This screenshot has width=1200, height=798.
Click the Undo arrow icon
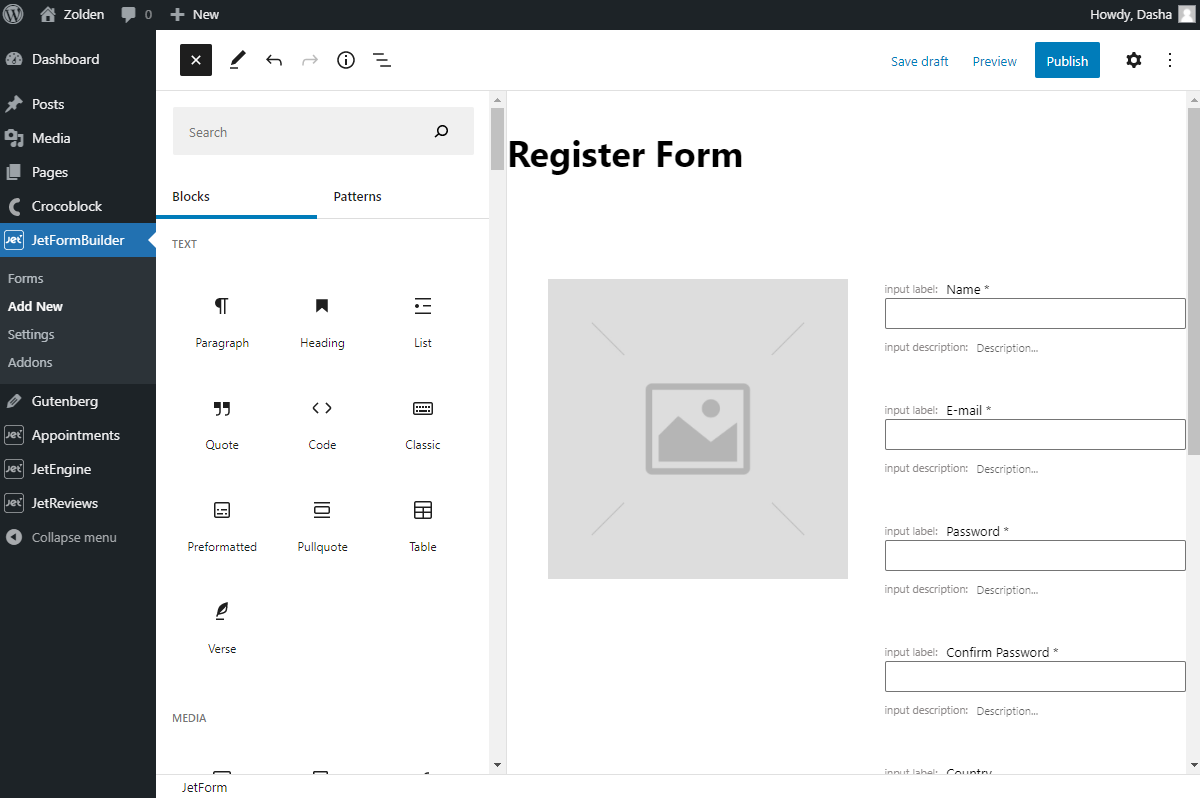tap(273, 60)
